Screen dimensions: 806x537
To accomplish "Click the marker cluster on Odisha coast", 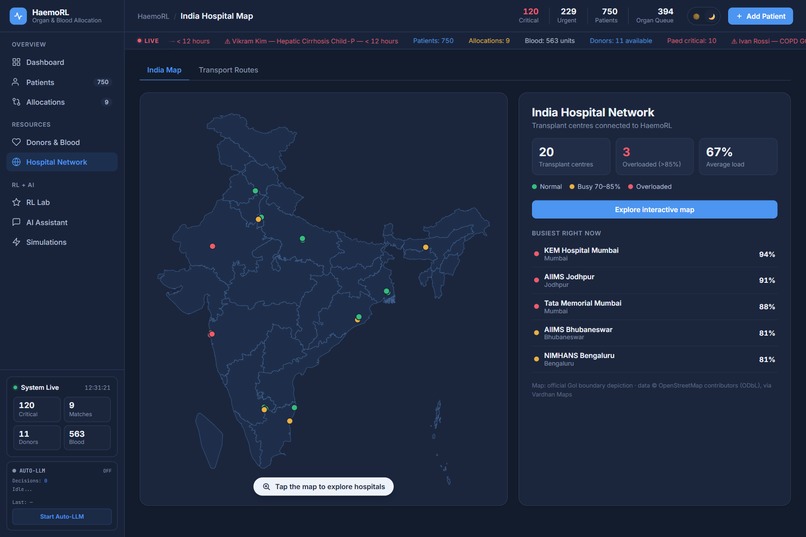I will 358,318.
